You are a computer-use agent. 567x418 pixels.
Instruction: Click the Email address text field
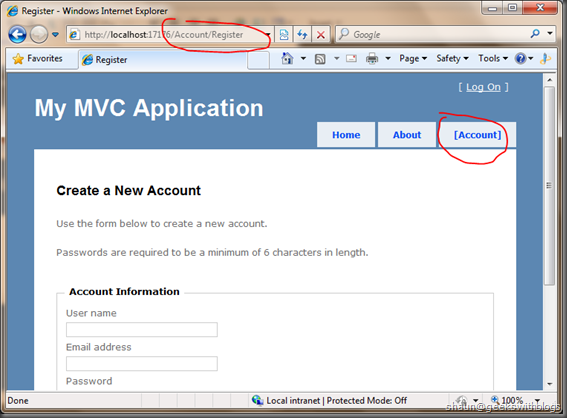click(142, 363)
